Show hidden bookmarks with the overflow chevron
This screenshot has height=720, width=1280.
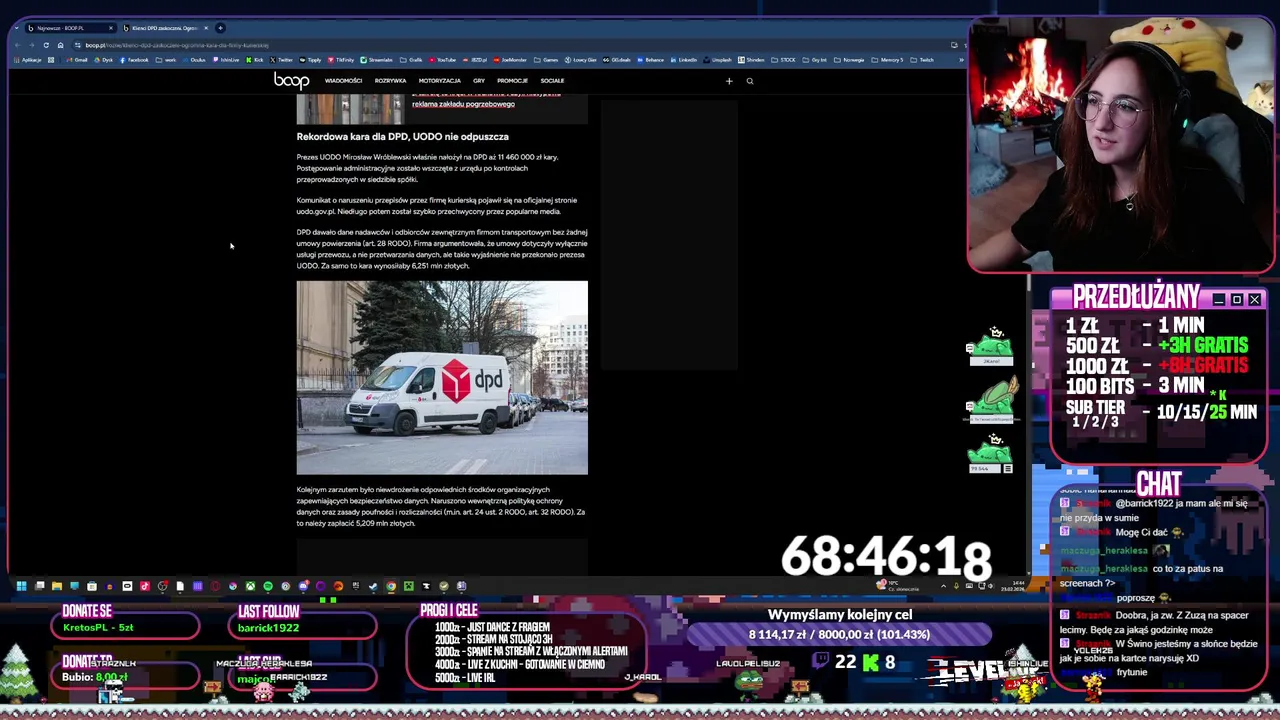pos(960,60)
